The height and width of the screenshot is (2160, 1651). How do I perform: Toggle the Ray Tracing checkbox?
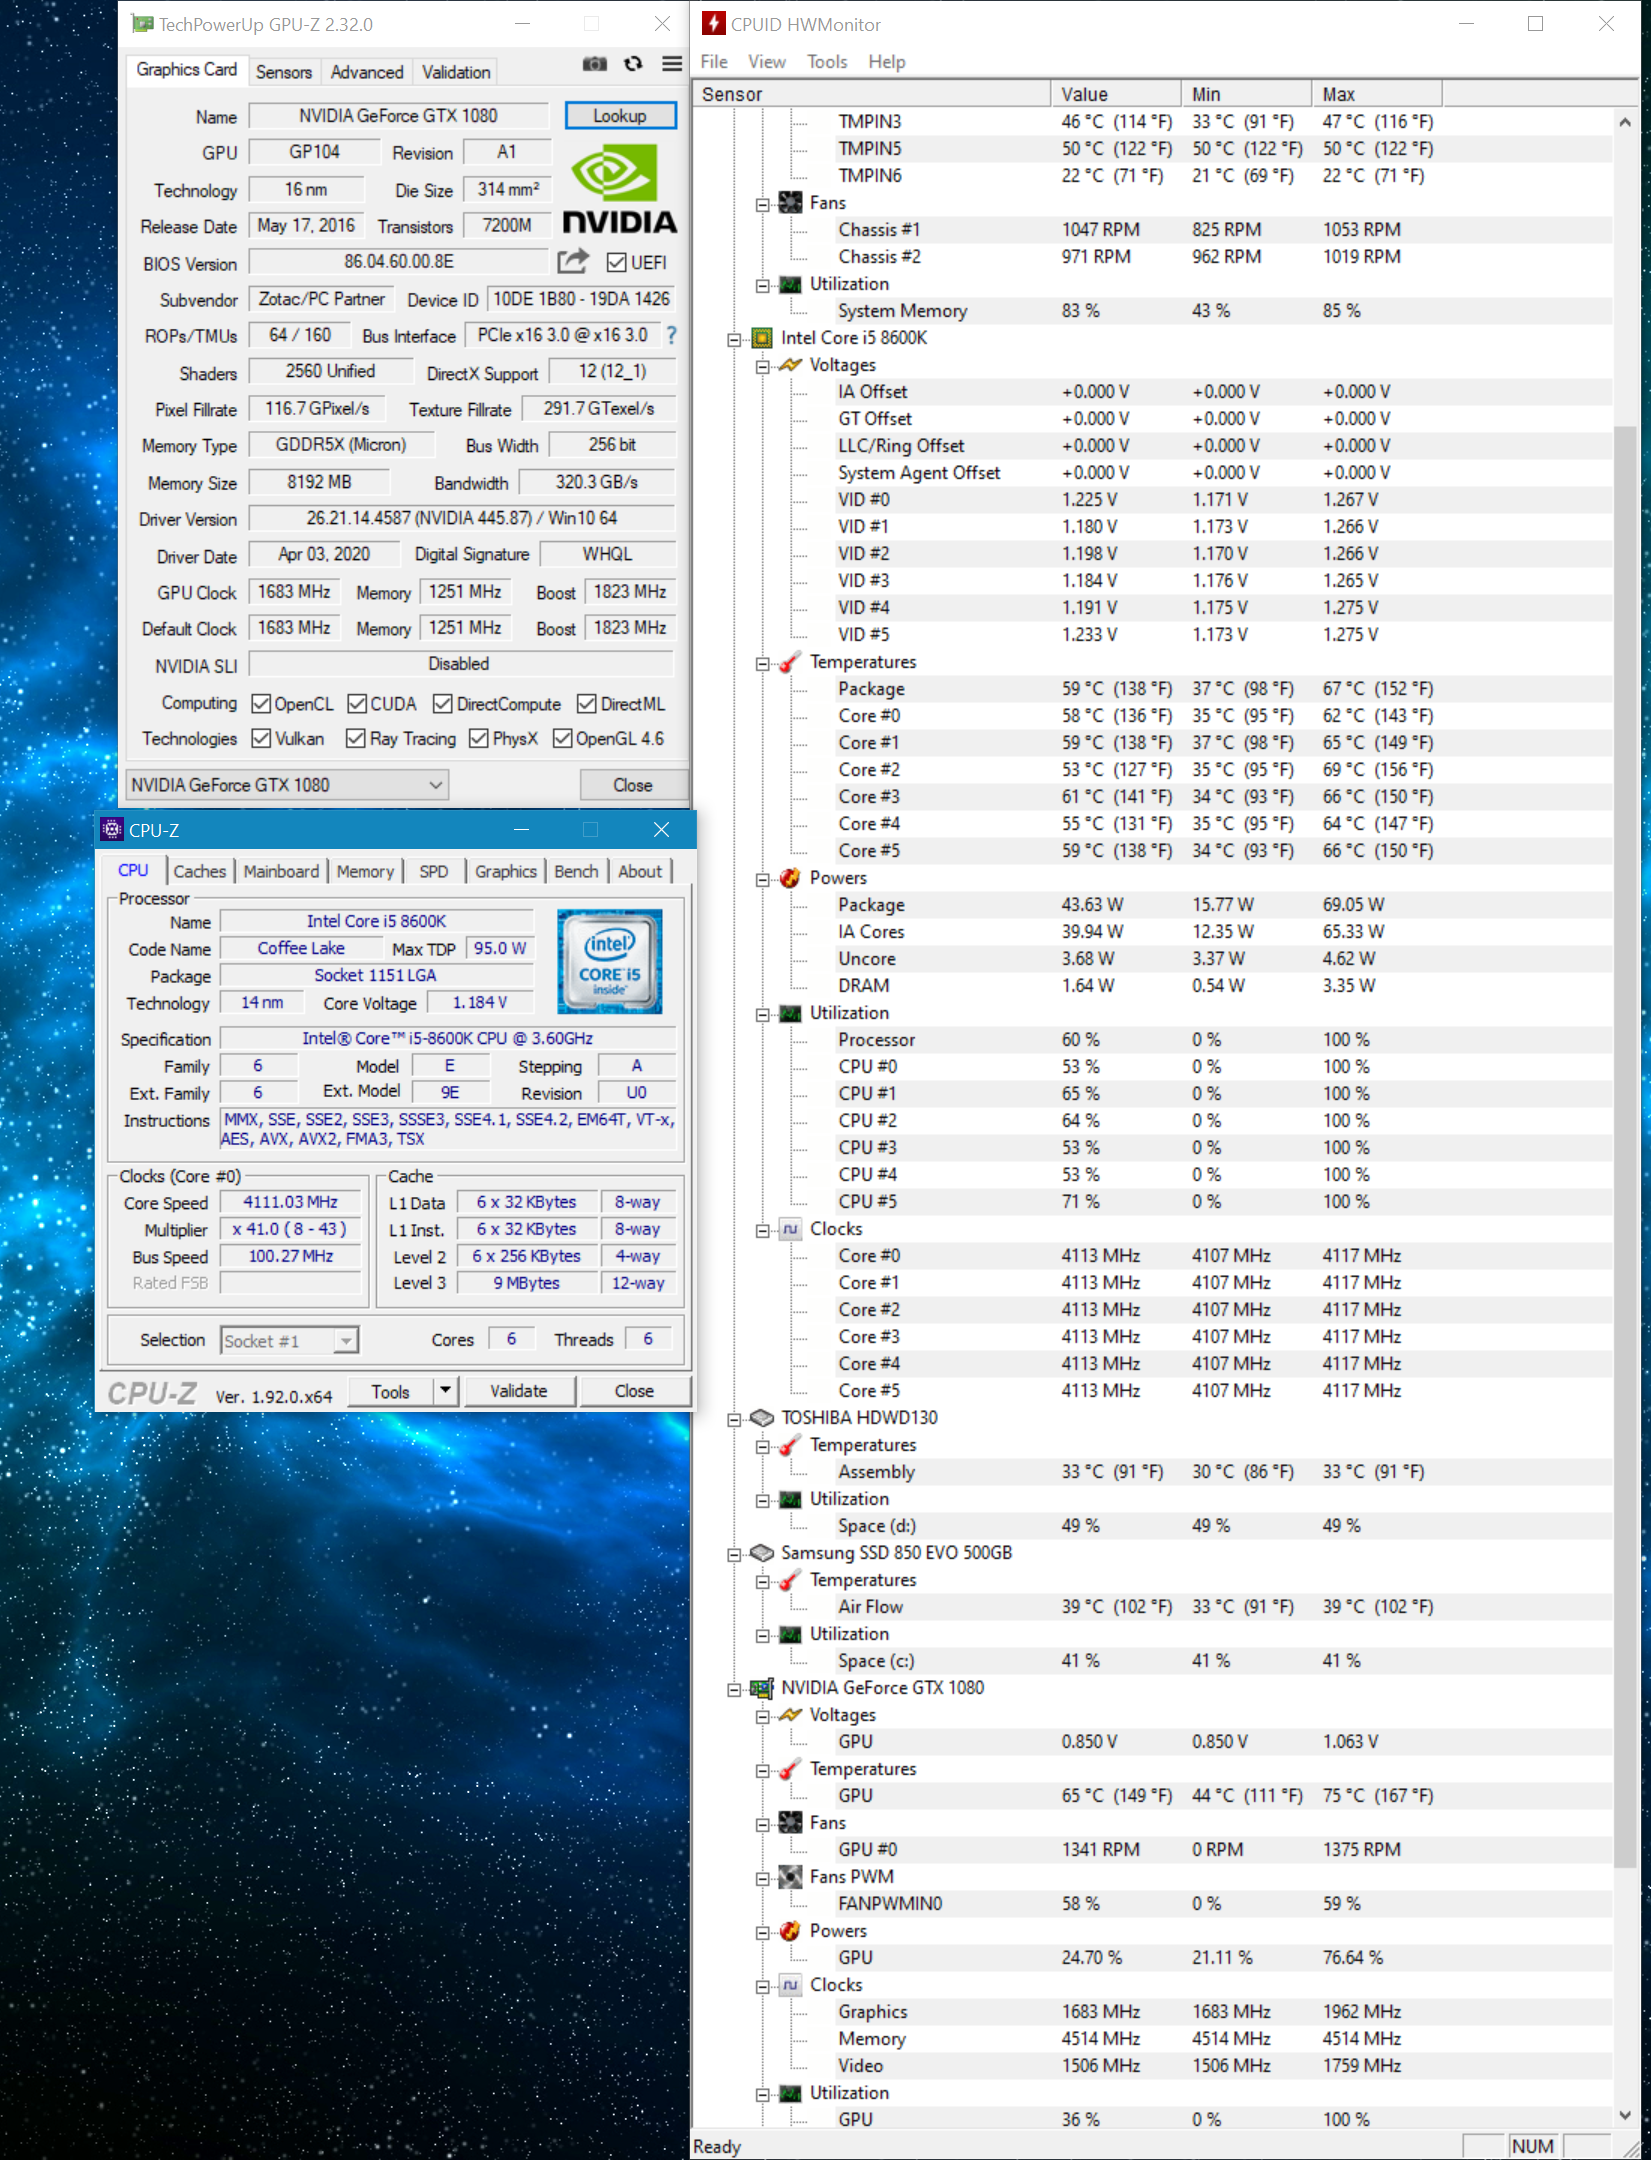point(355,739)
